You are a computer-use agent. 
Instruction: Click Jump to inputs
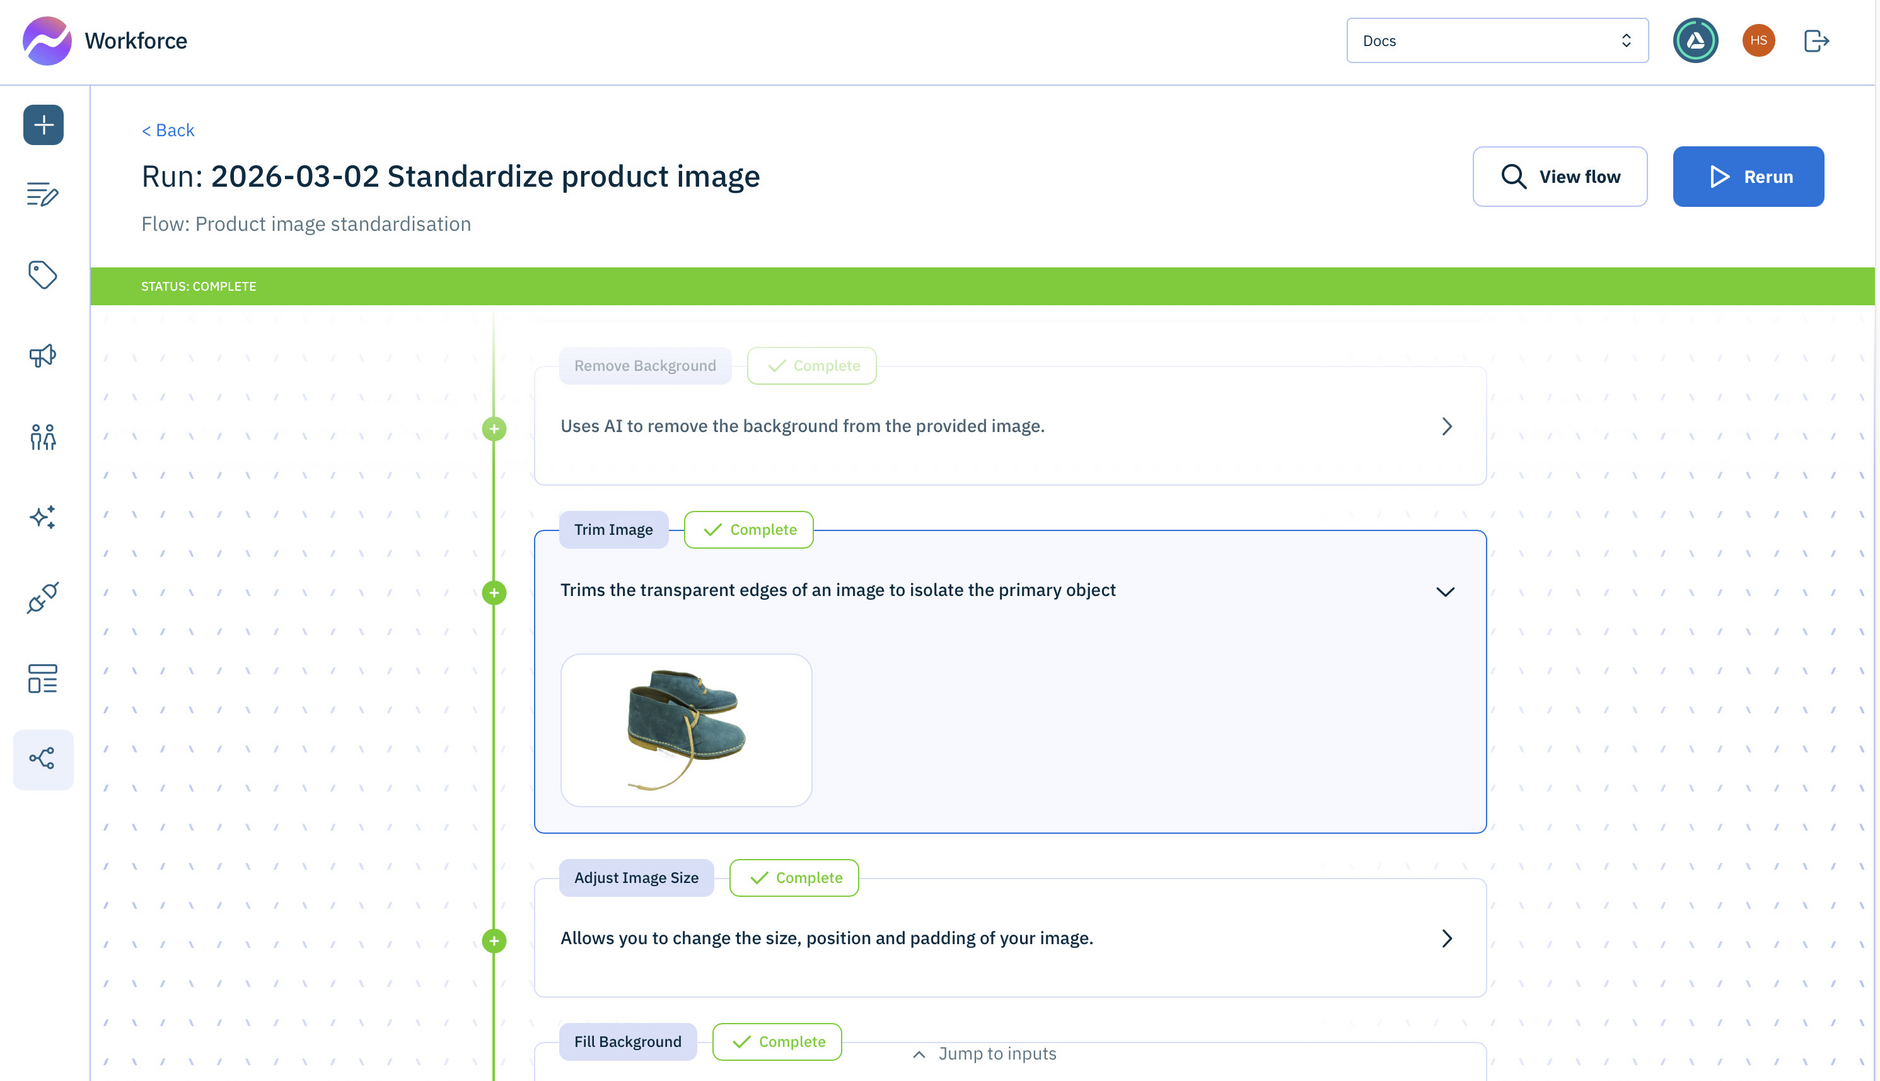coord(985,1054)
